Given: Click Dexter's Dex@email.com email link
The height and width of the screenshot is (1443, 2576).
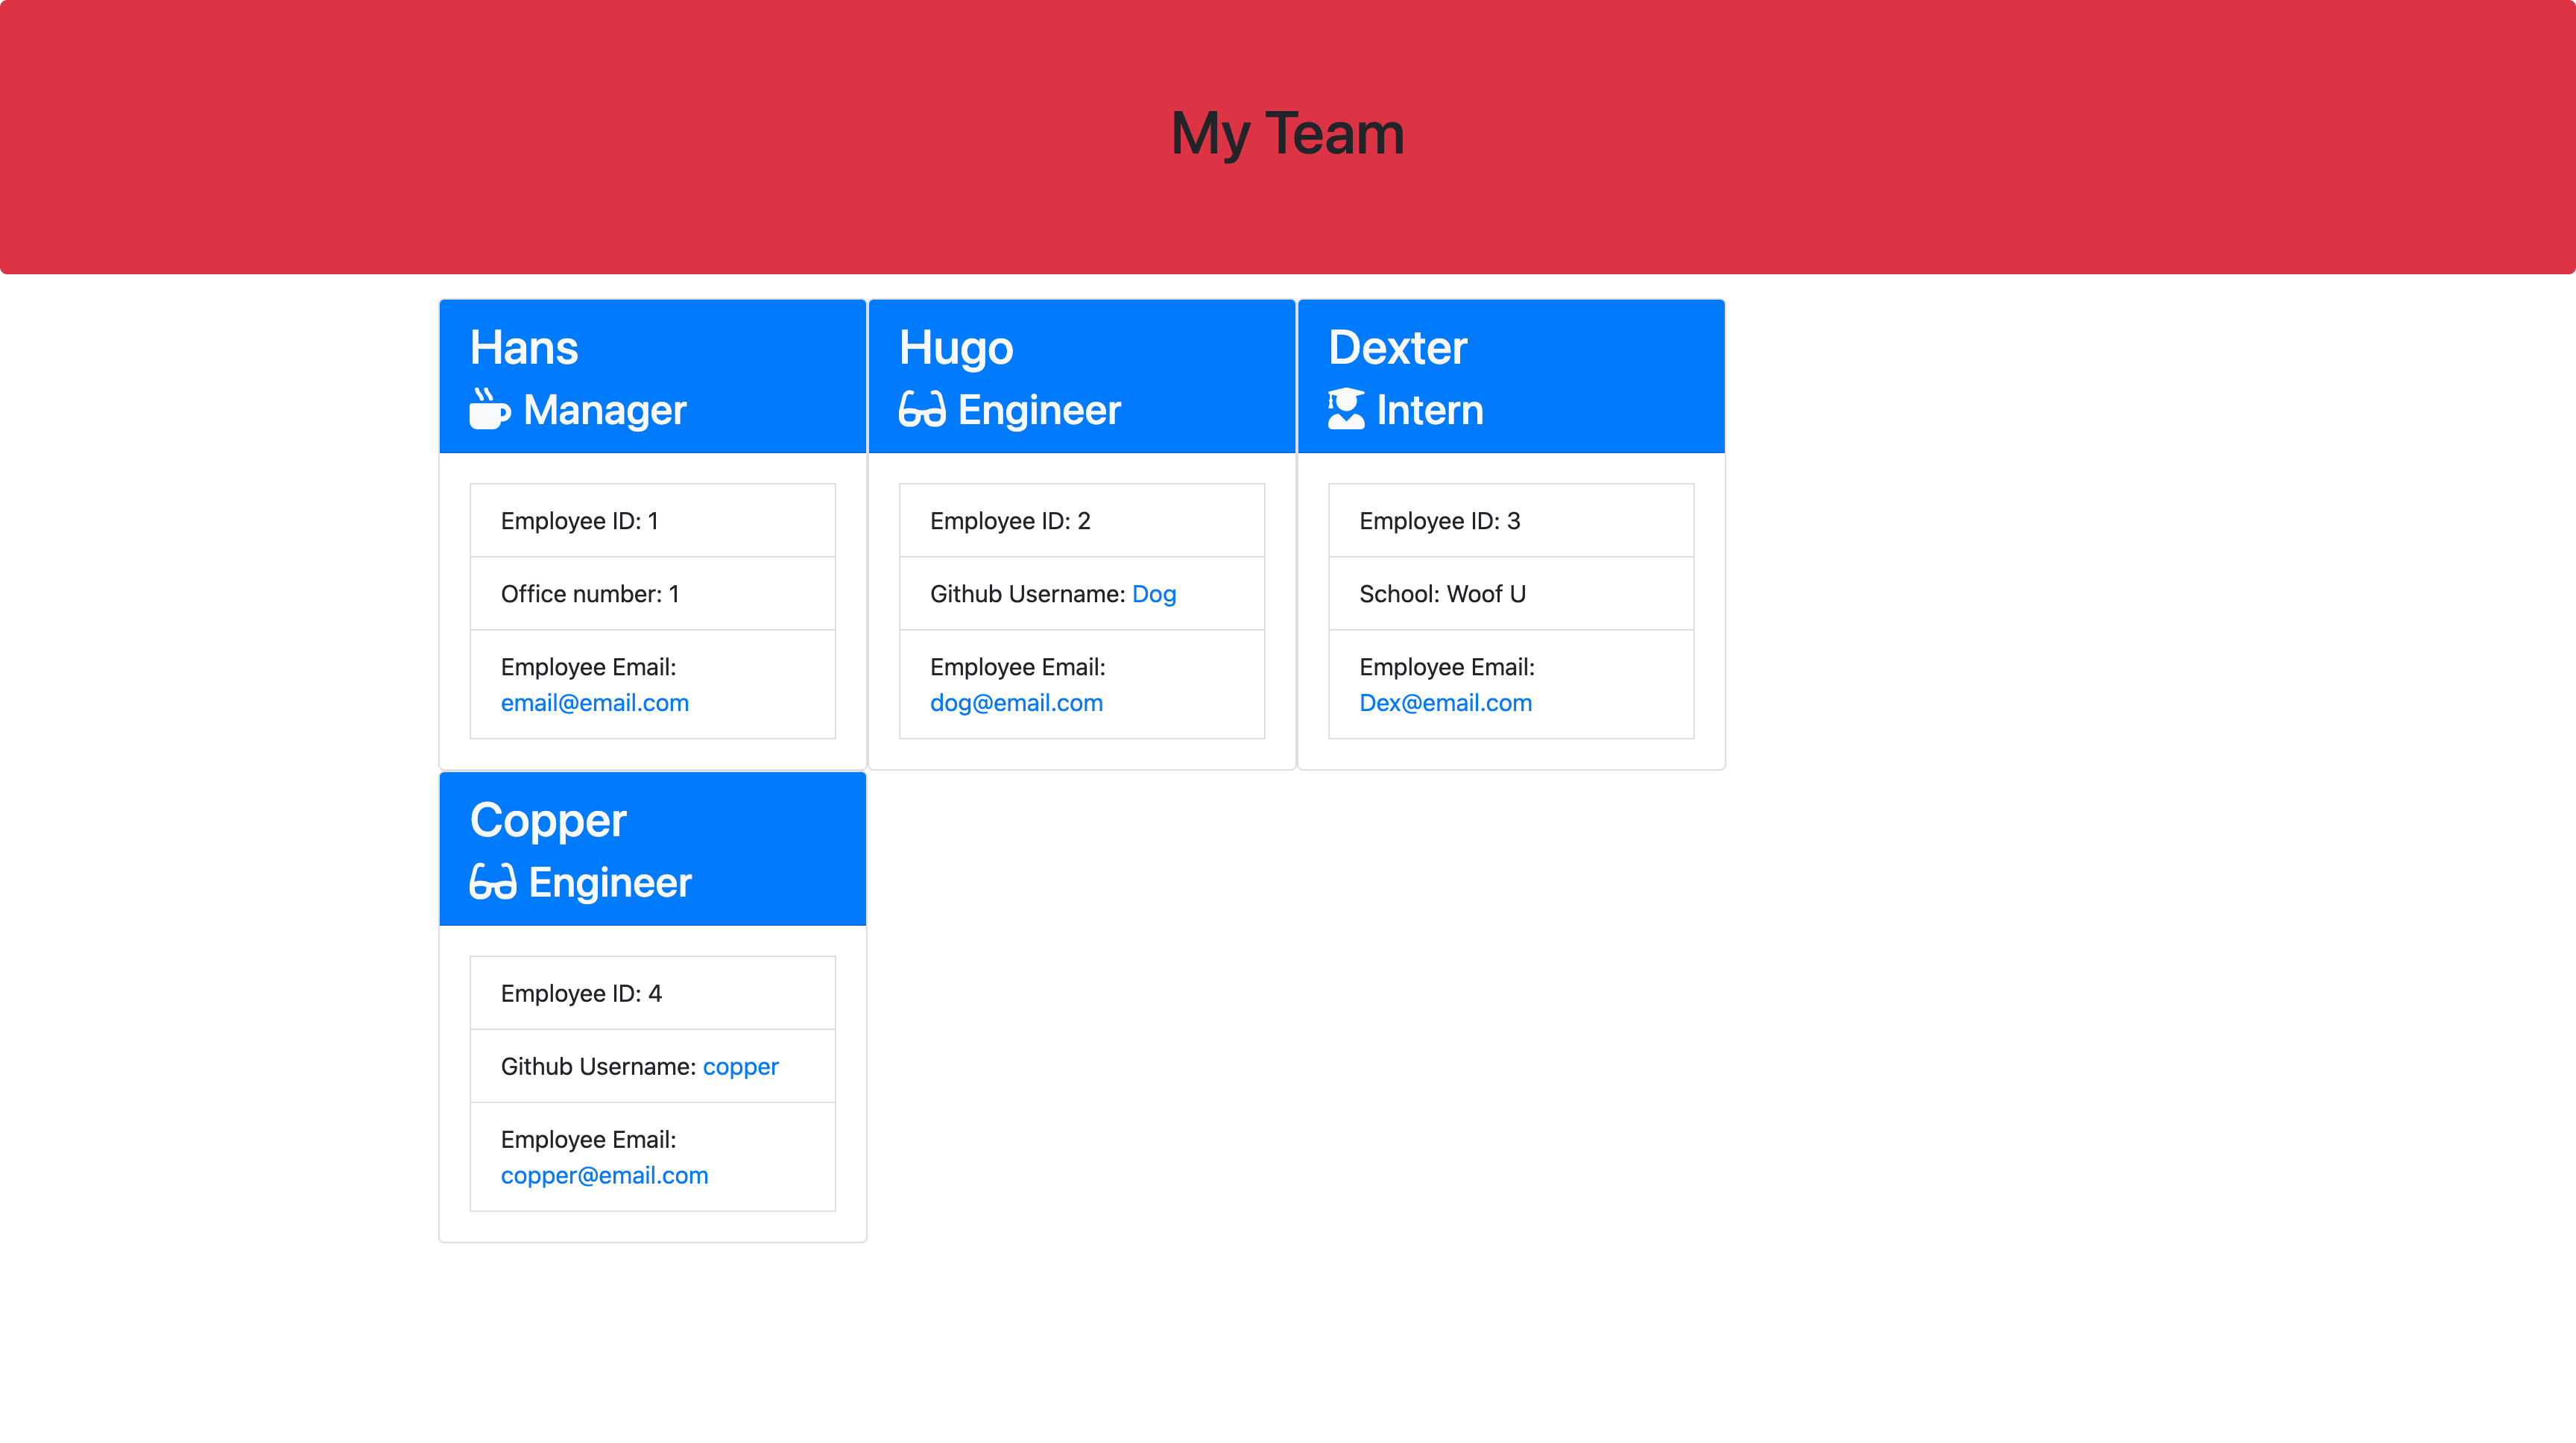Looking at the screenshot, I should tap(1446, 703).
